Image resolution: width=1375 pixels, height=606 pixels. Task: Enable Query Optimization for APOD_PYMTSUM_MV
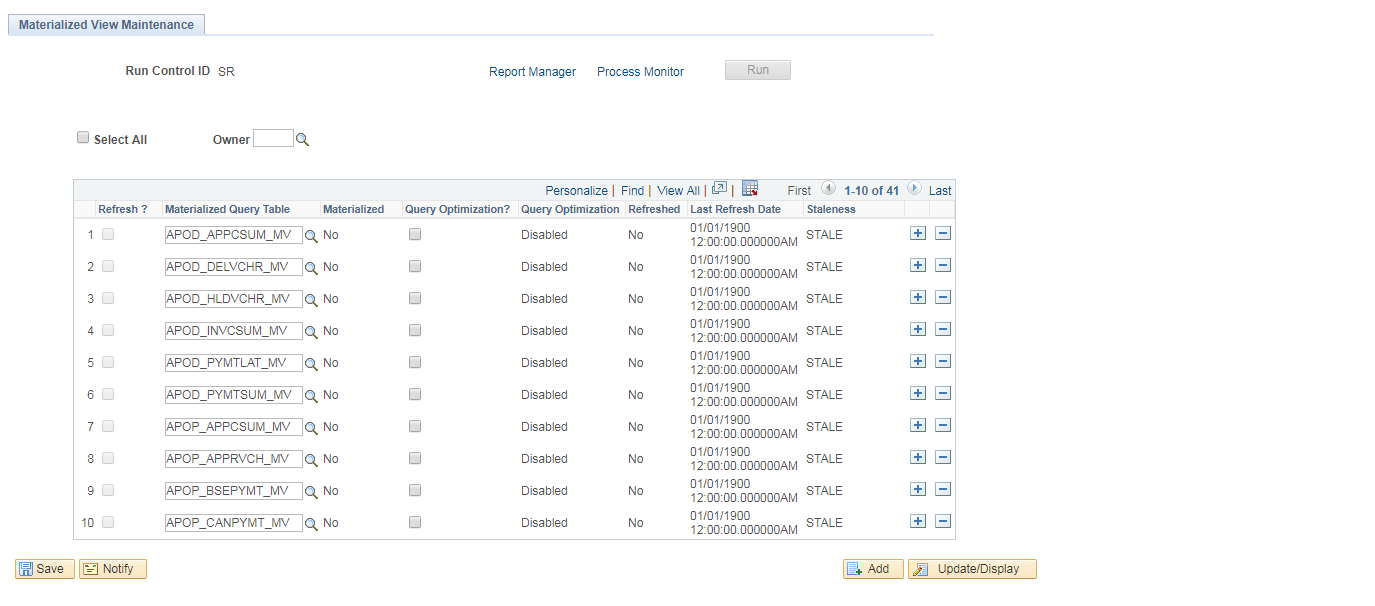pos(415,394)
